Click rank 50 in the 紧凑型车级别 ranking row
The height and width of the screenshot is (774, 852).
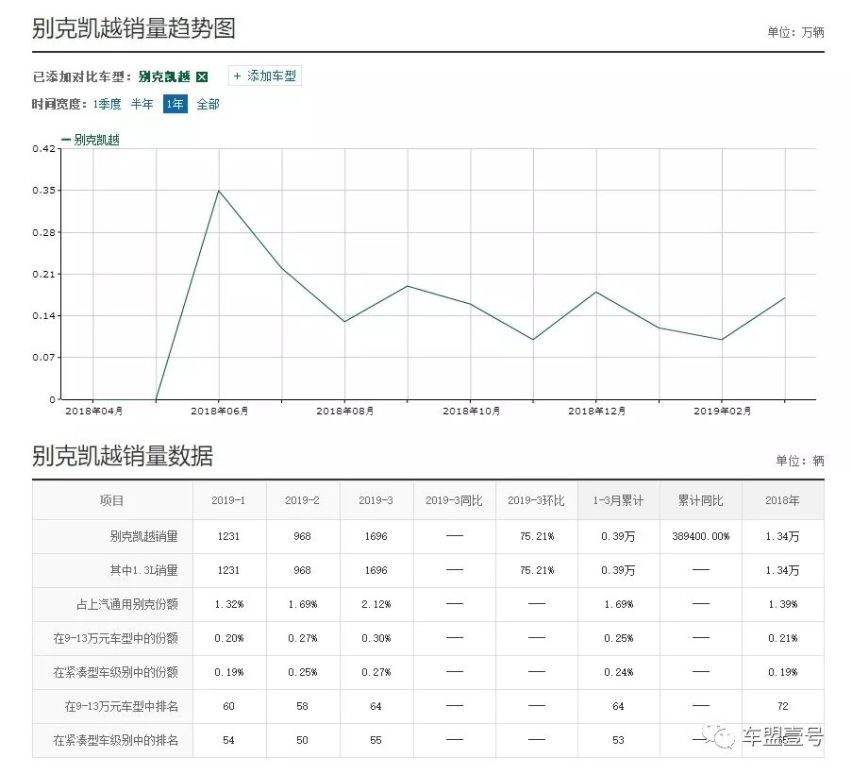[302, 740]
